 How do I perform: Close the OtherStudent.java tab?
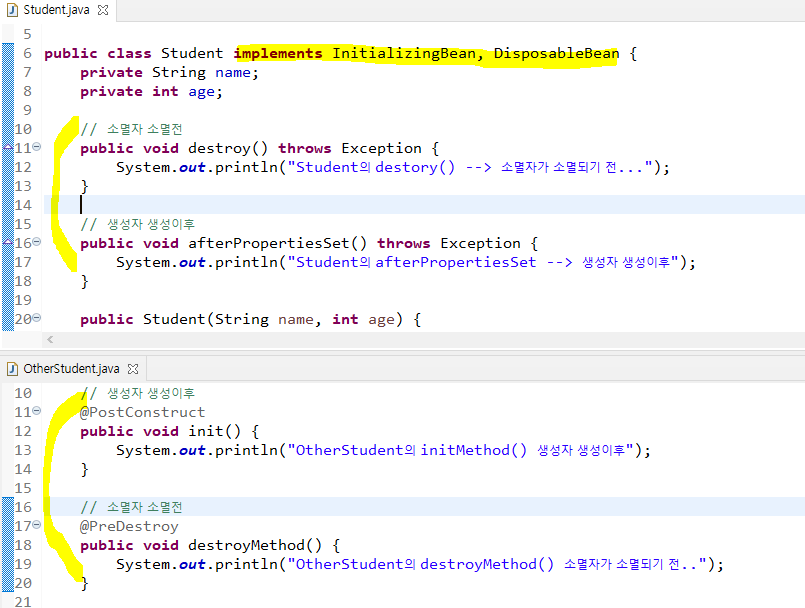[133, 369]
